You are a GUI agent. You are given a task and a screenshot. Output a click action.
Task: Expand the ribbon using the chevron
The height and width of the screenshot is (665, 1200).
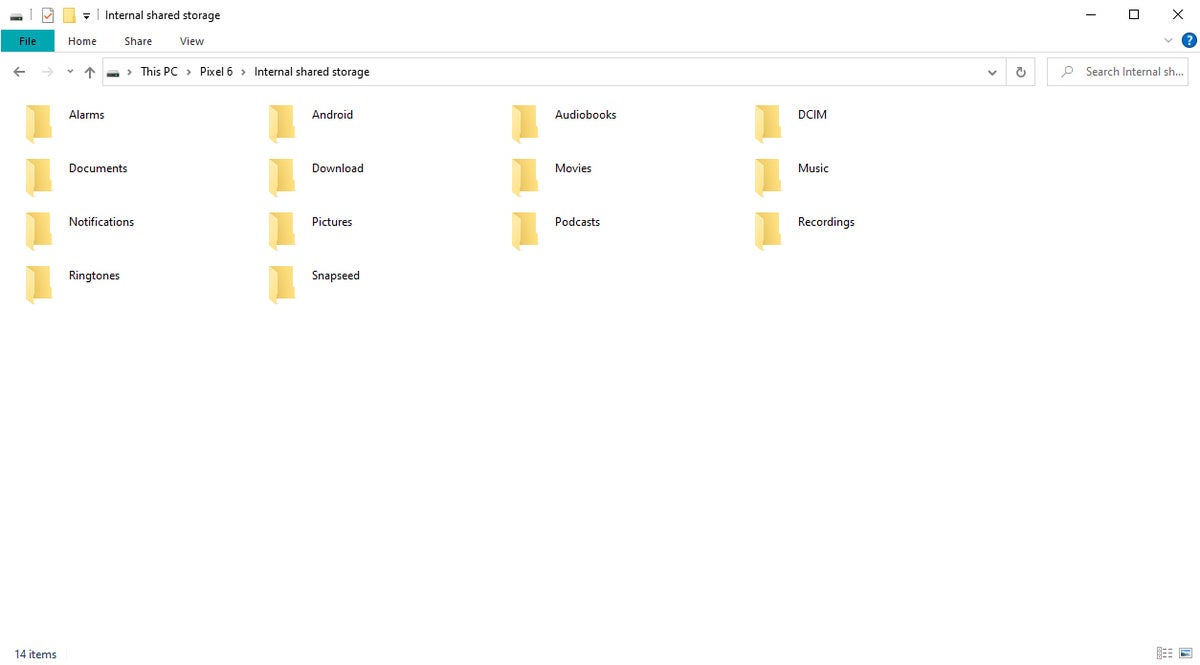point(1168,41)
